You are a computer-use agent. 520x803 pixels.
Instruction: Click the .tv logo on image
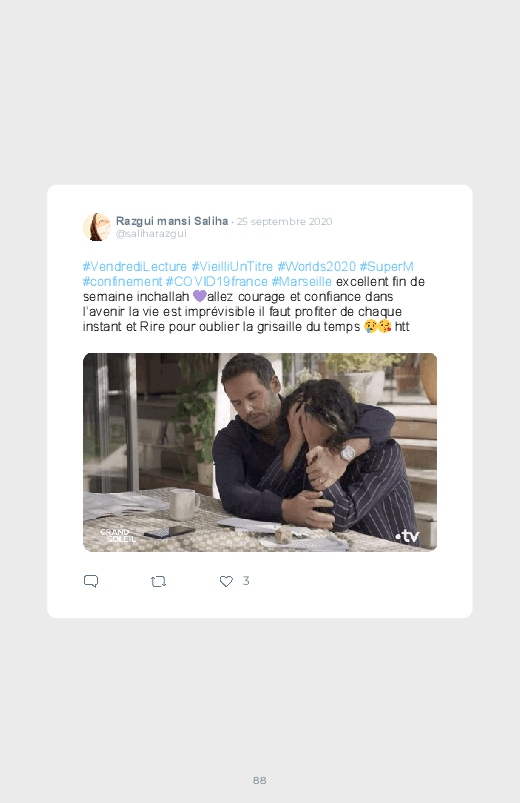pos(407,536)
